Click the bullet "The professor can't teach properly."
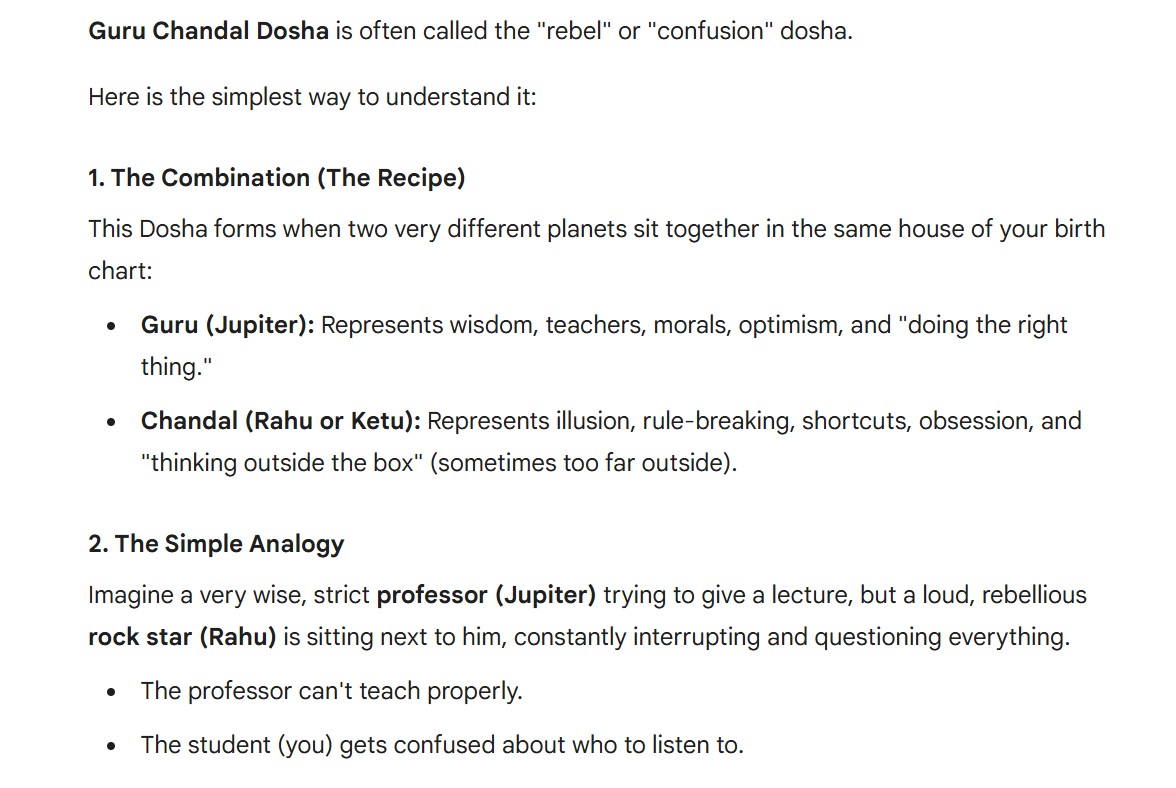 coord(331,691)
